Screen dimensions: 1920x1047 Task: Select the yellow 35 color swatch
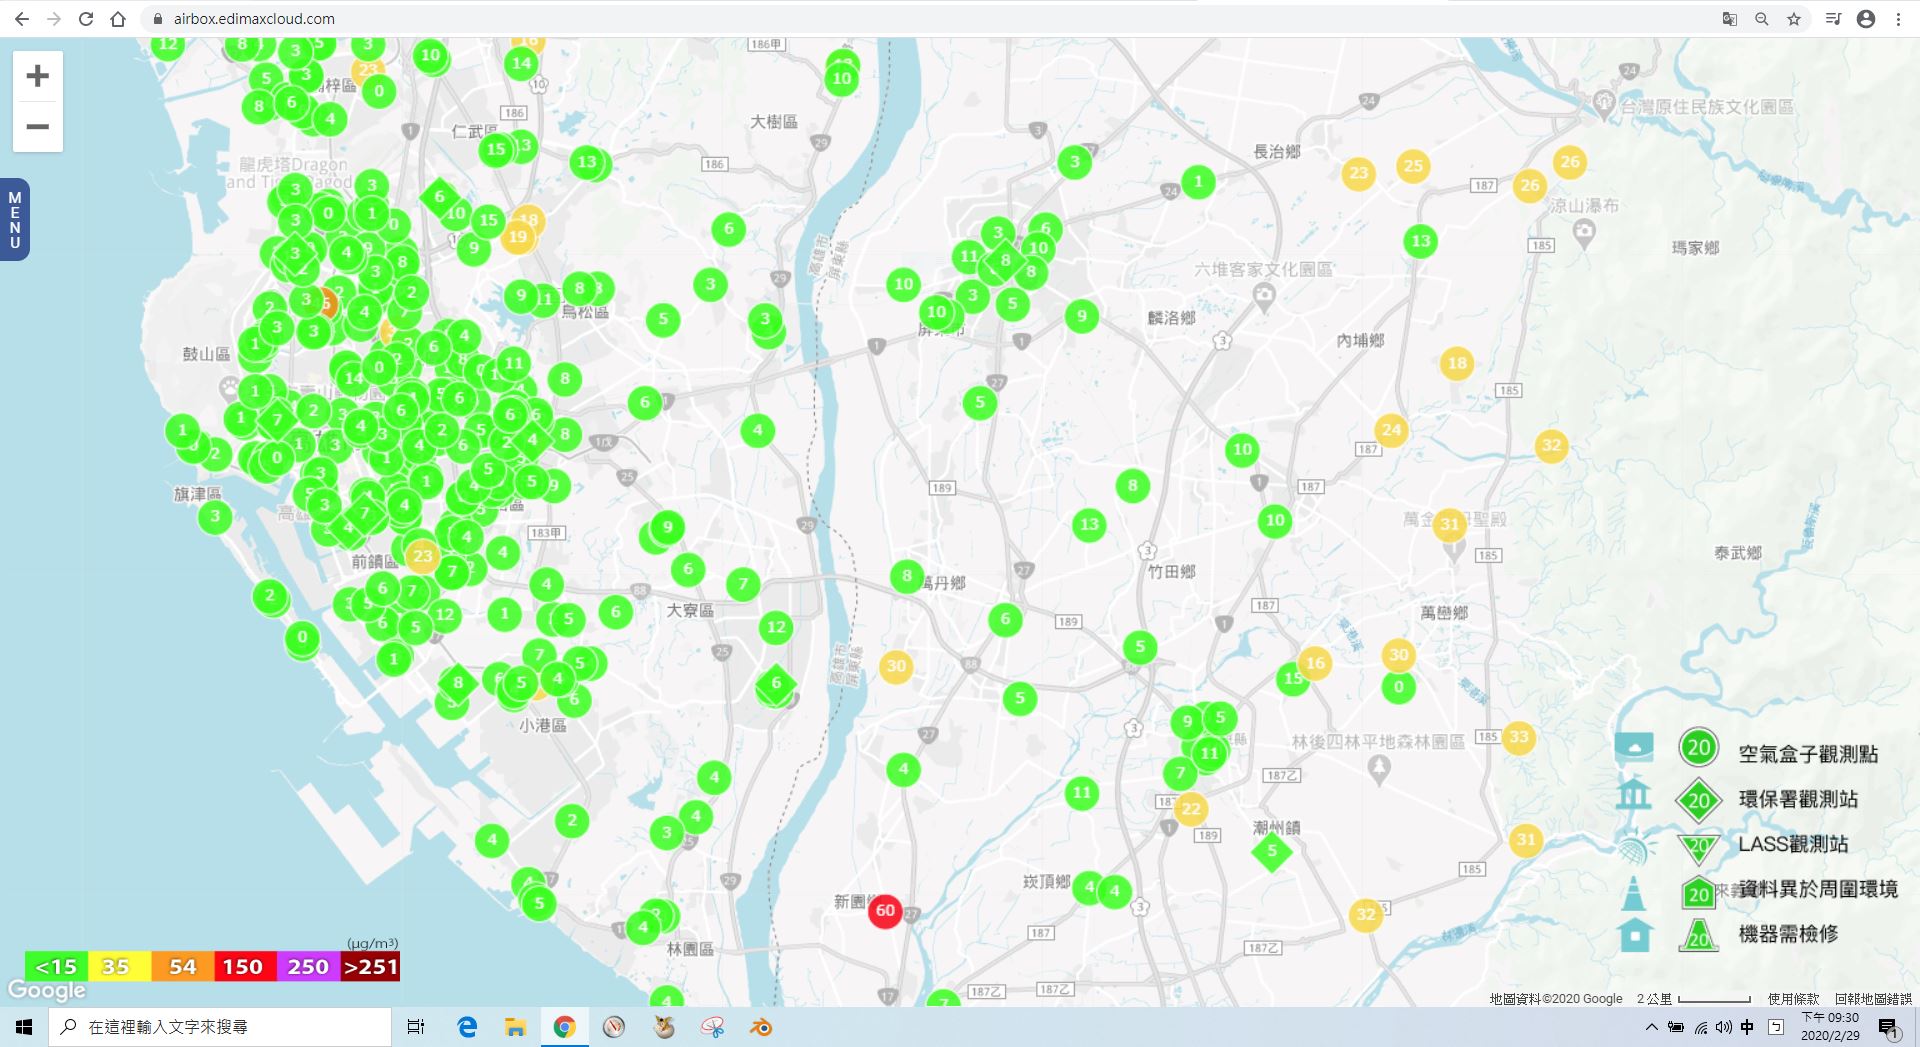[119, 967]
